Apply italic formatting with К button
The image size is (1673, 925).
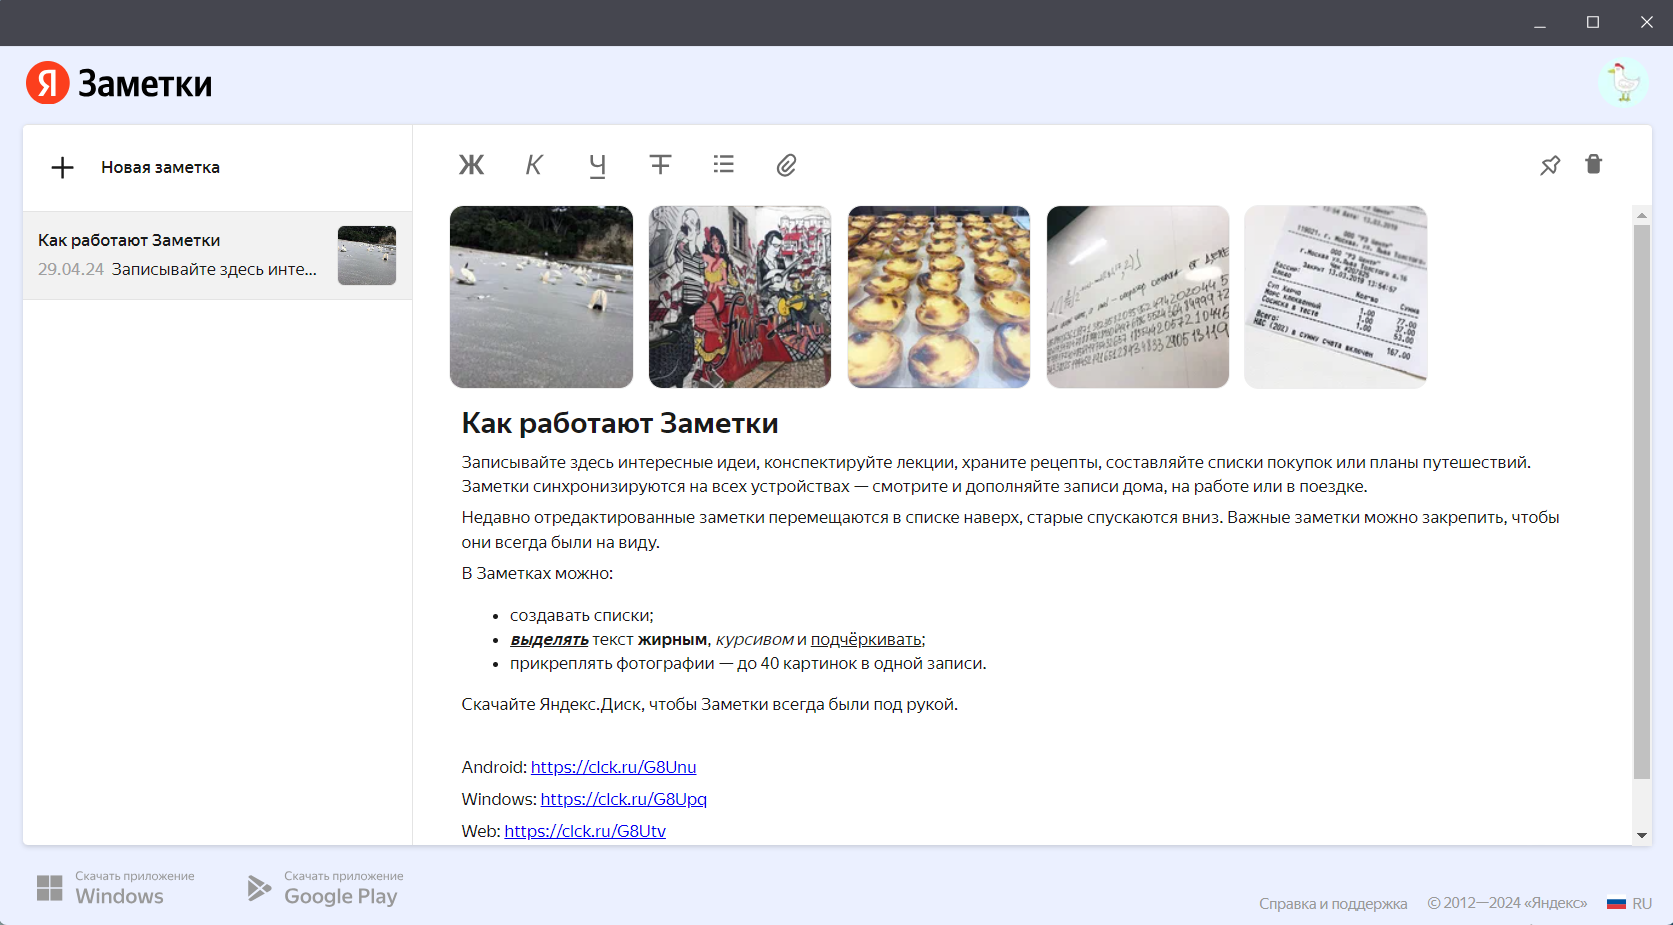[534, 165]
